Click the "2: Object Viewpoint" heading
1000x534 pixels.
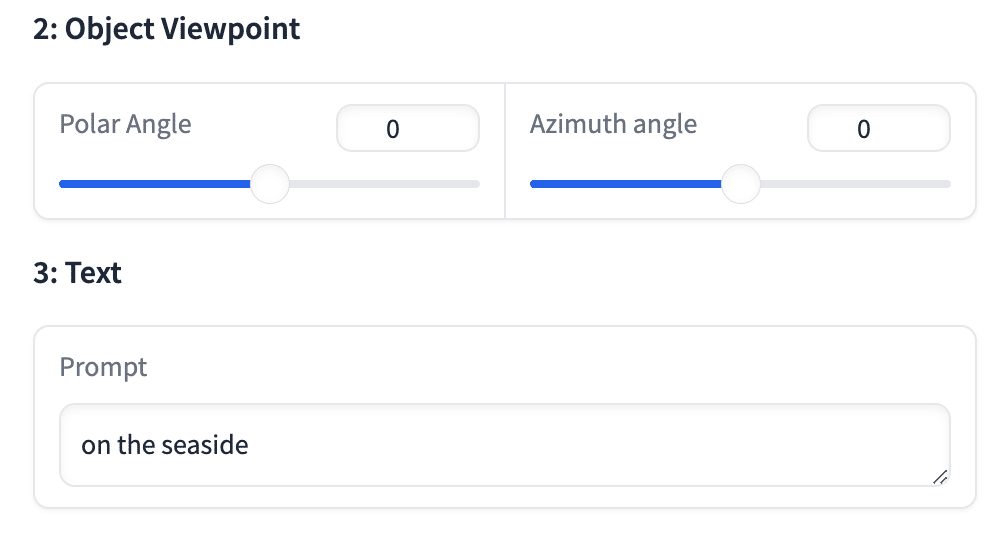click(x=166, y=28)
